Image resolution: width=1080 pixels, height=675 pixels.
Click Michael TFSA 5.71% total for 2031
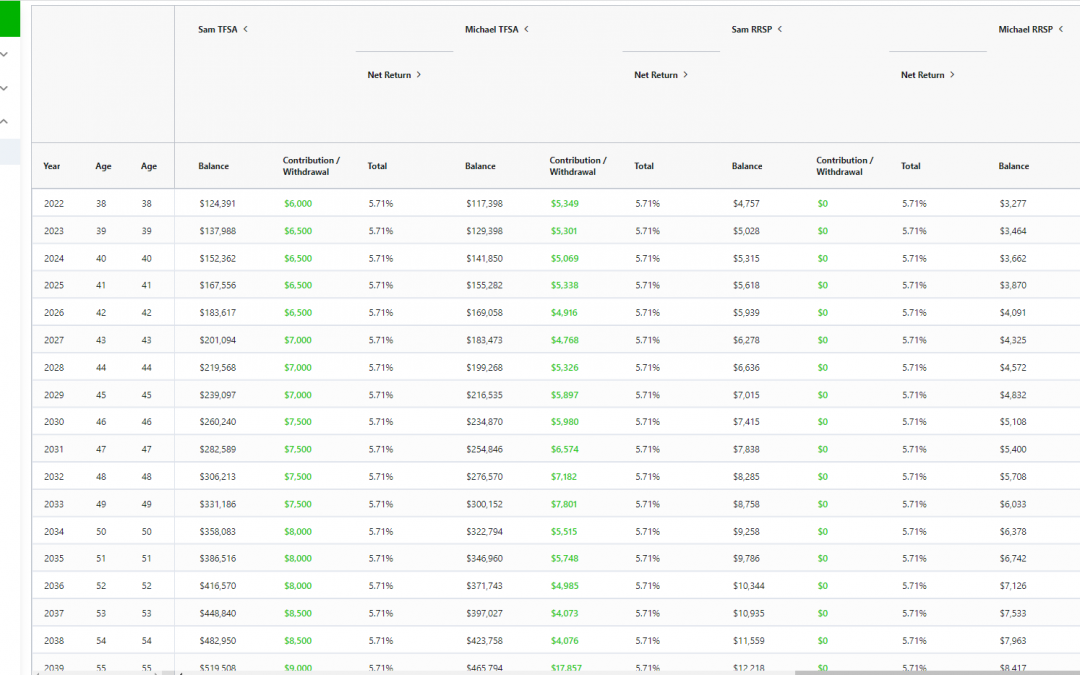647,449
